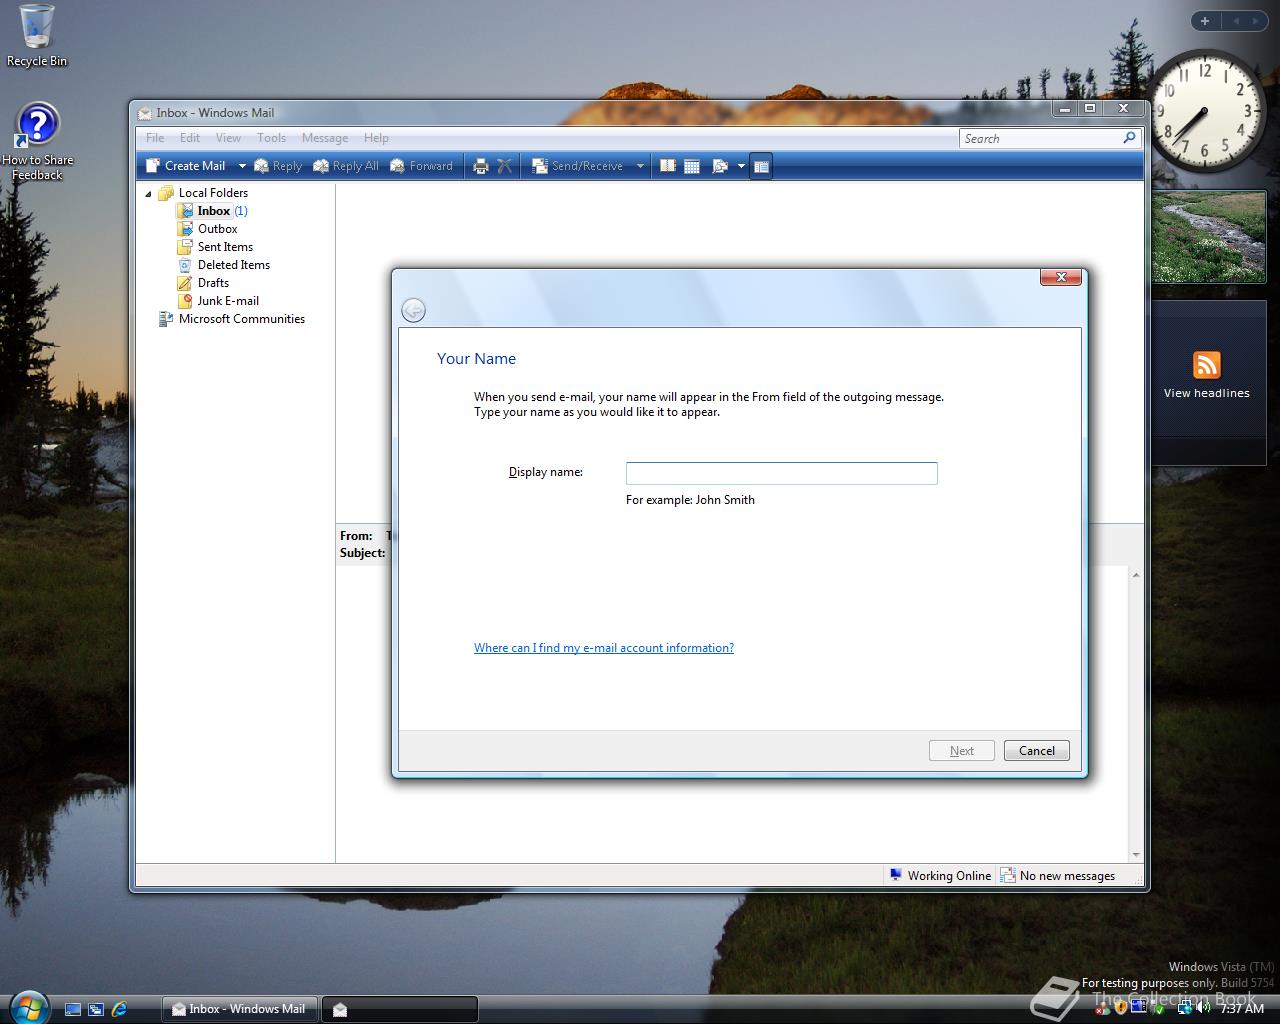Screen dimensions: 1280x1024
Task: Select the Outbox folder
Action: click(x=208, y=229)
